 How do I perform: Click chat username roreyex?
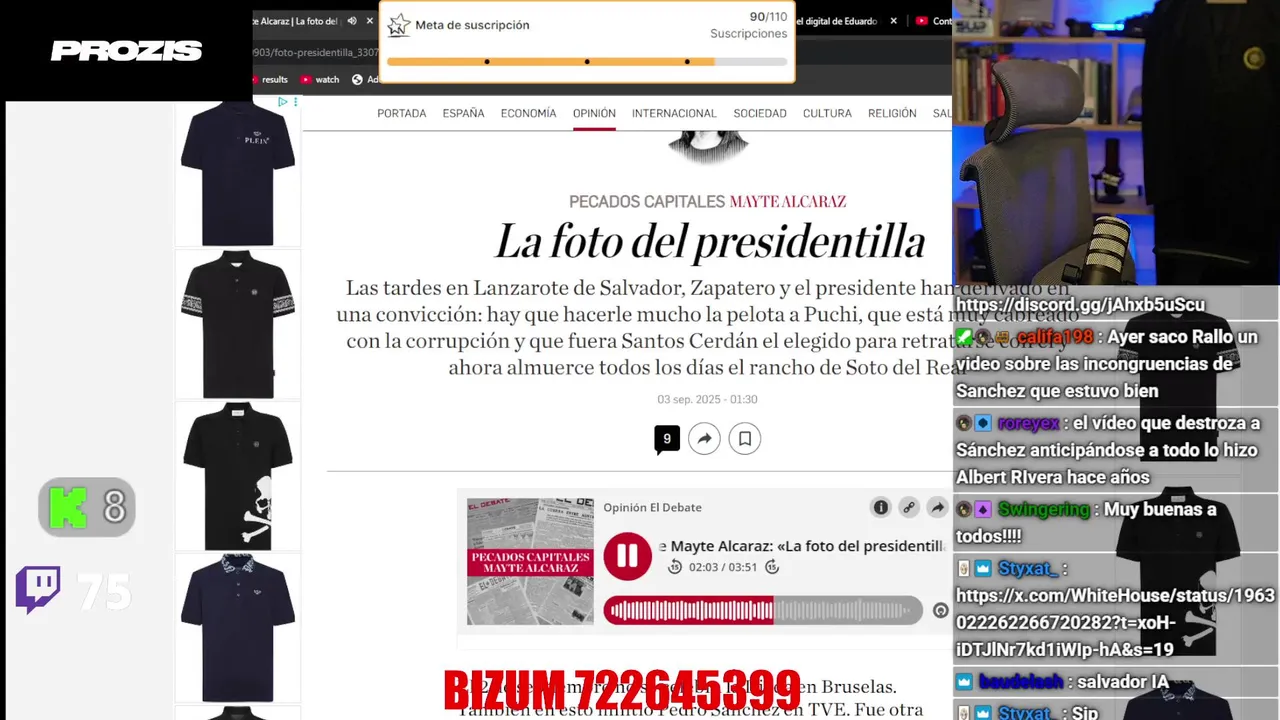1027,423
